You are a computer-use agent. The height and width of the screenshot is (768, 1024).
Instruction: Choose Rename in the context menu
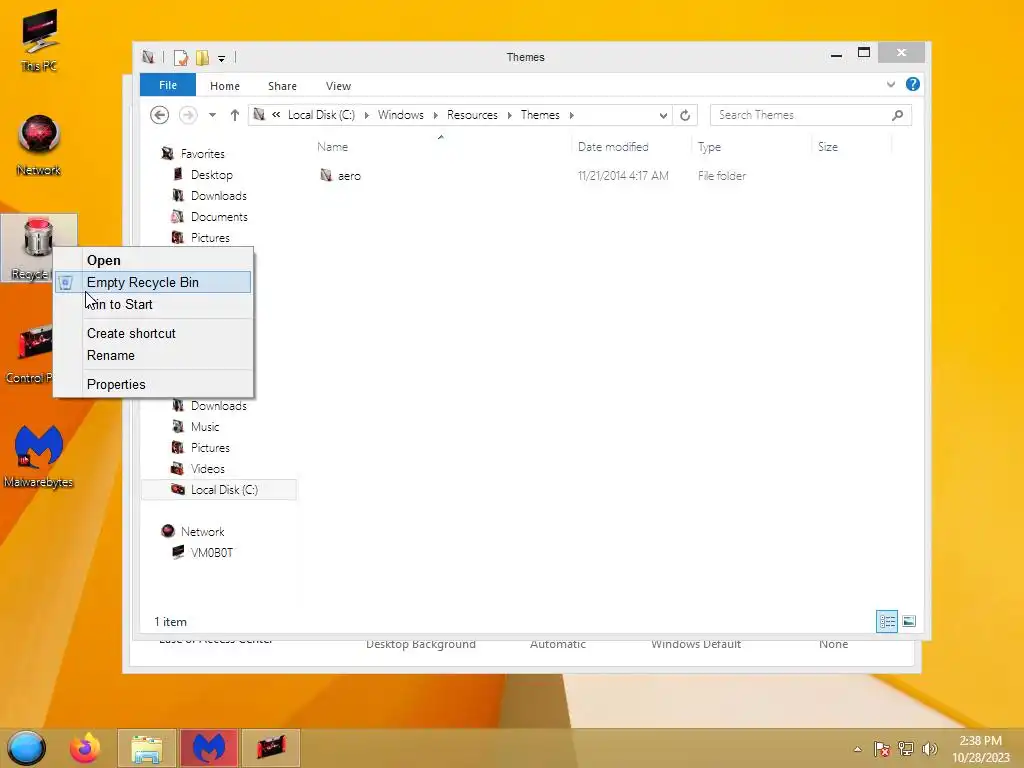(153, 355)
